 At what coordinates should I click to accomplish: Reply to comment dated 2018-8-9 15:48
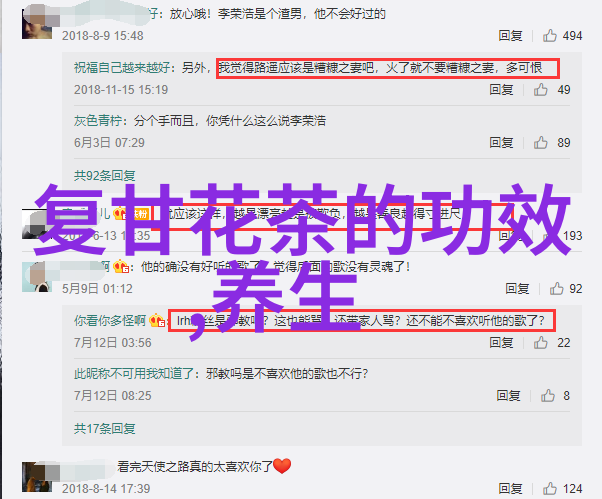point(510,36)
